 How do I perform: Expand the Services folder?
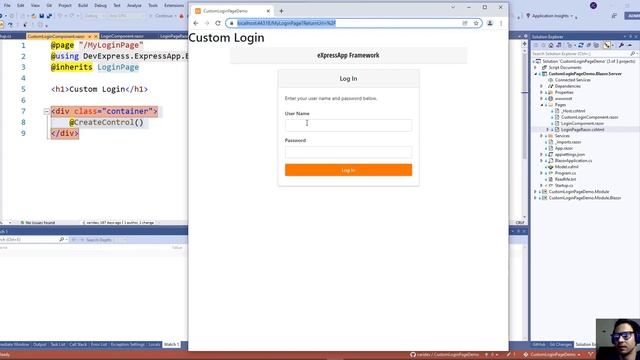(x=542, y=136)
